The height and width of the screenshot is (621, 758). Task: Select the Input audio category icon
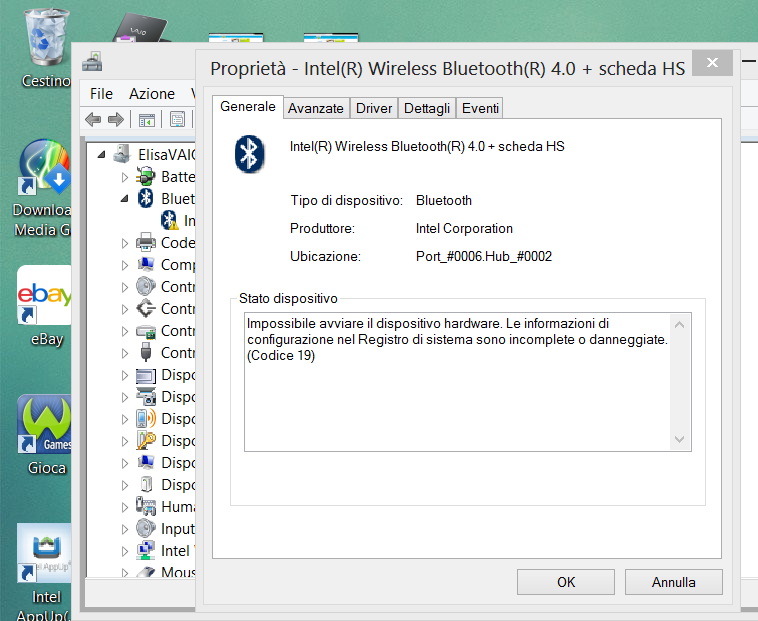[x=146, y=529]
